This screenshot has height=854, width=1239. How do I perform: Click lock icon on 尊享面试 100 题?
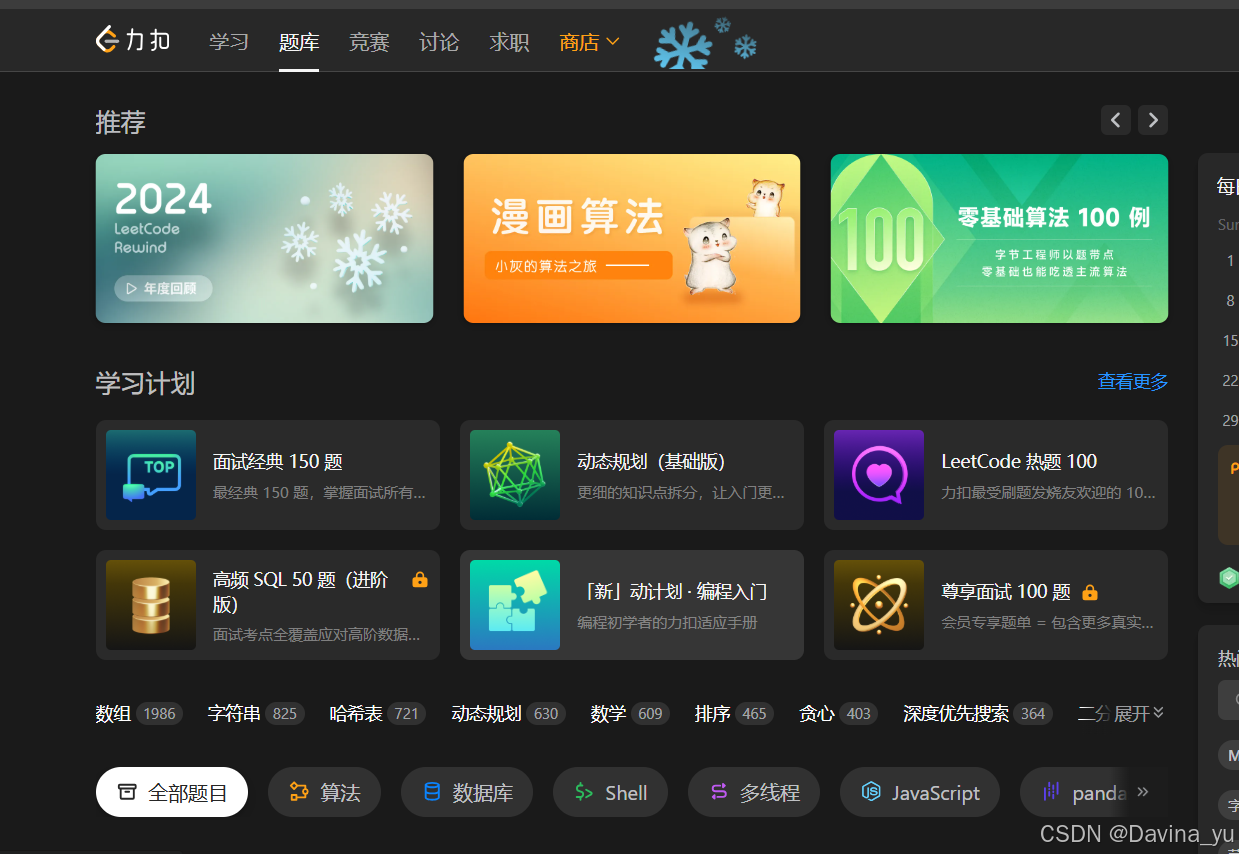[x=1090, y=592]
